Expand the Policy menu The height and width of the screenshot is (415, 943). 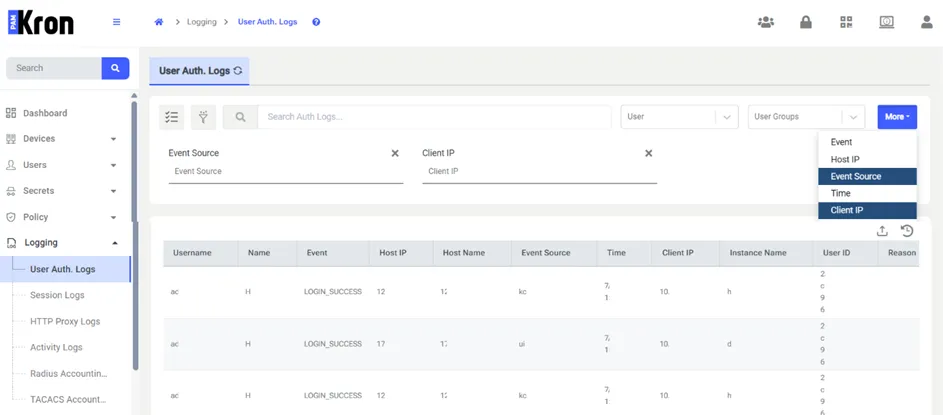pos(65,217)
